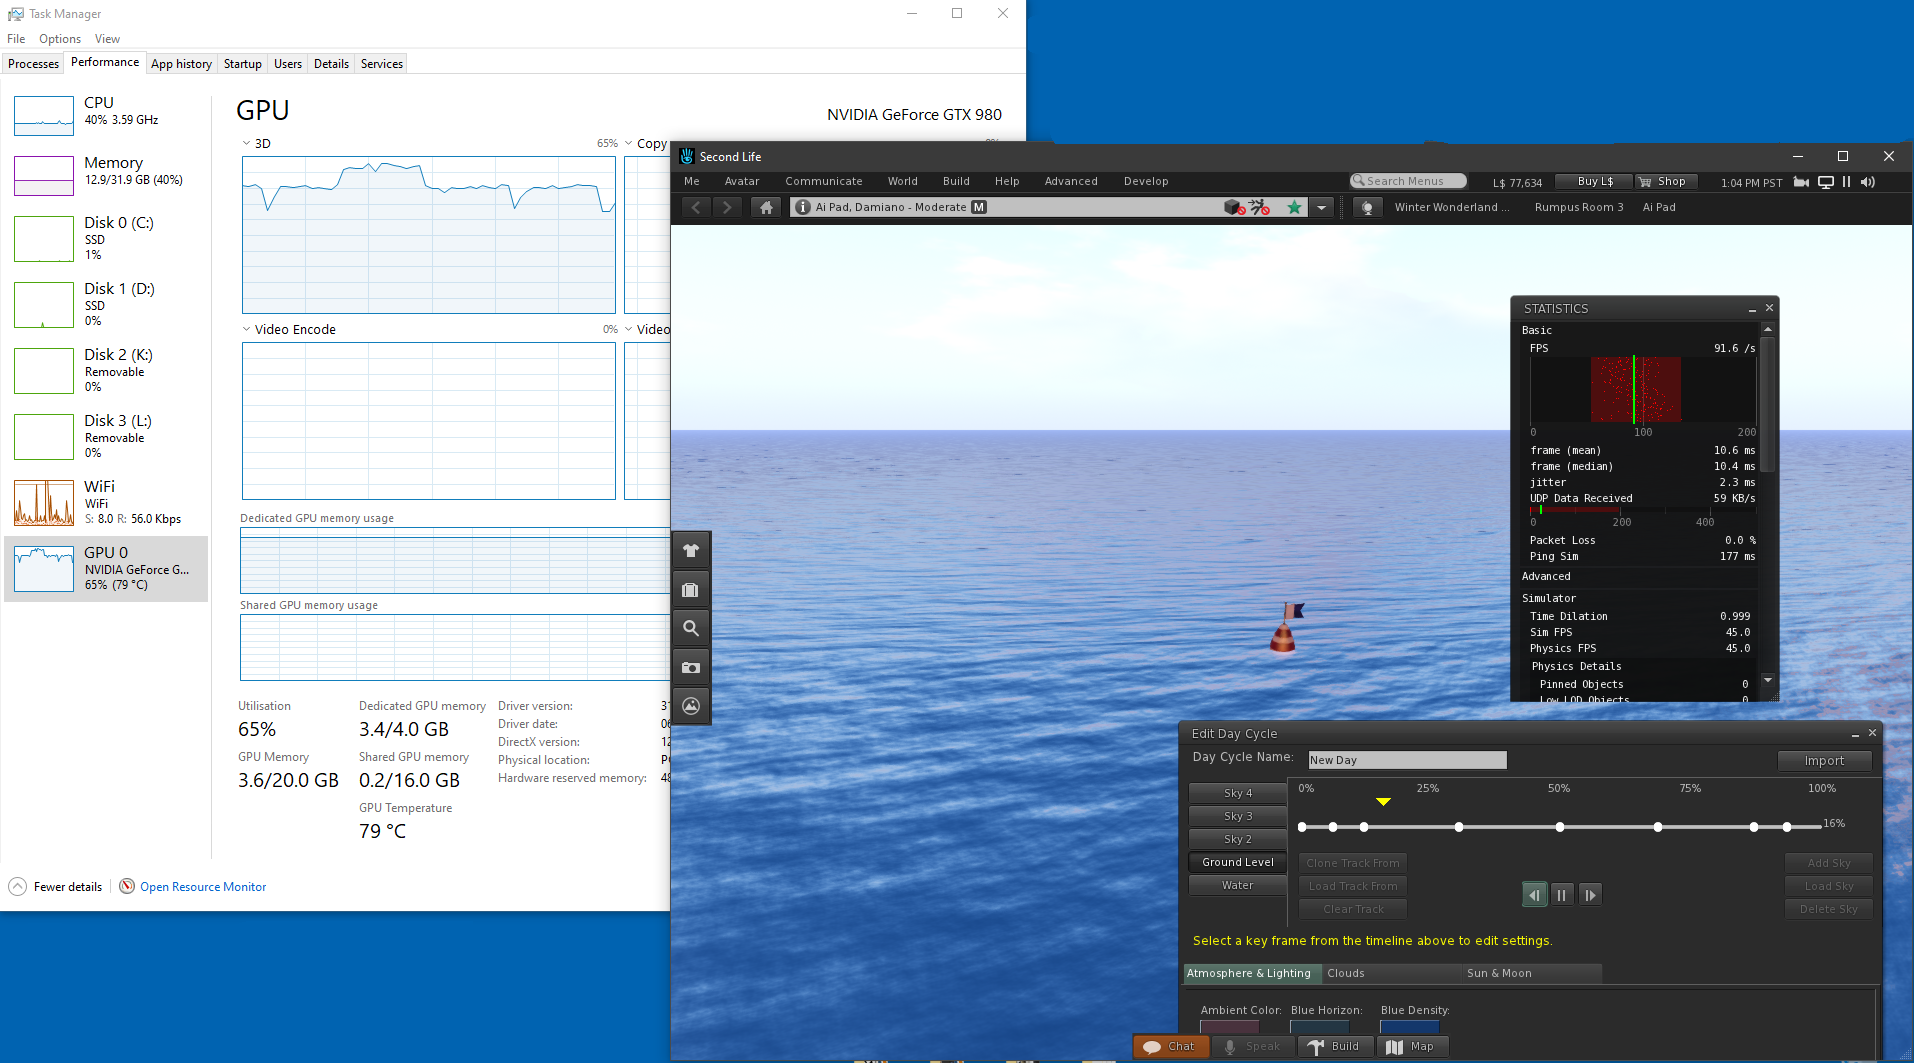The height and width of the screenshot is (1063, 1914).
Task: Open the Chat button
Action: (x=1171, y=1046)
